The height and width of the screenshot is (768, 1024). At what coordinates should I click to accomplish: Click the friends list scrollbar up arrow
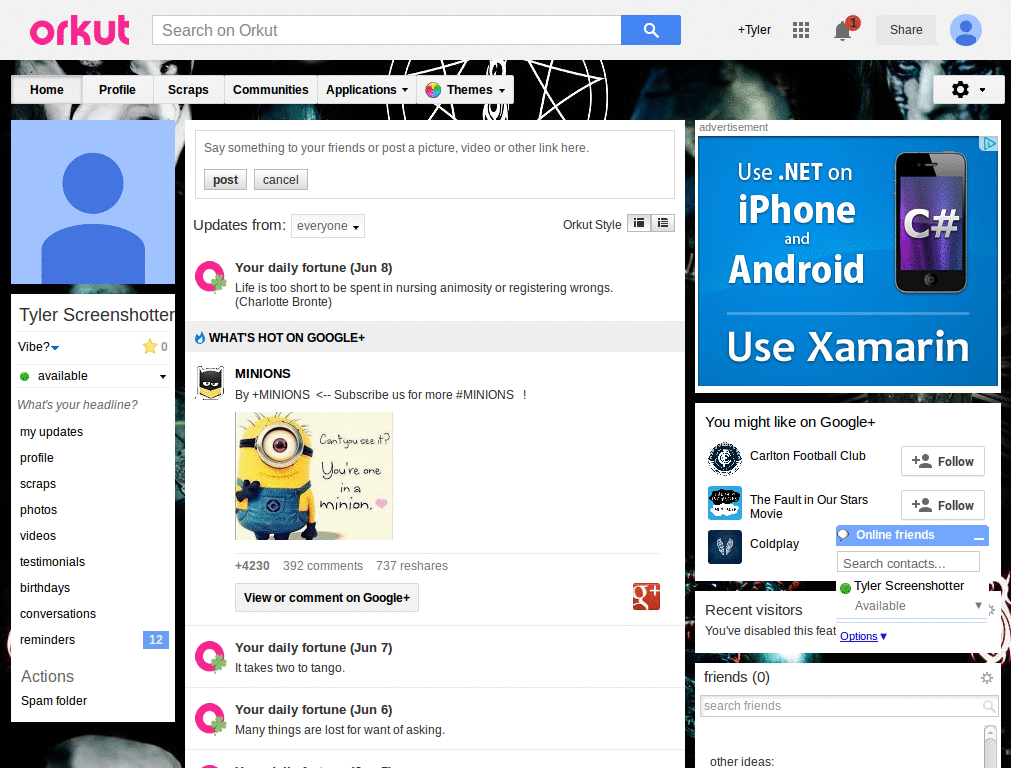[x=990, y=733]
